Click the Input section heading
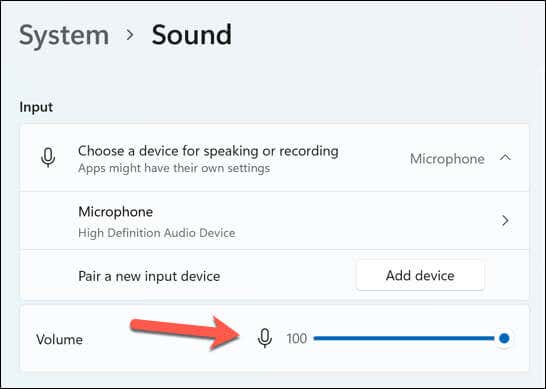 [36, 107]
